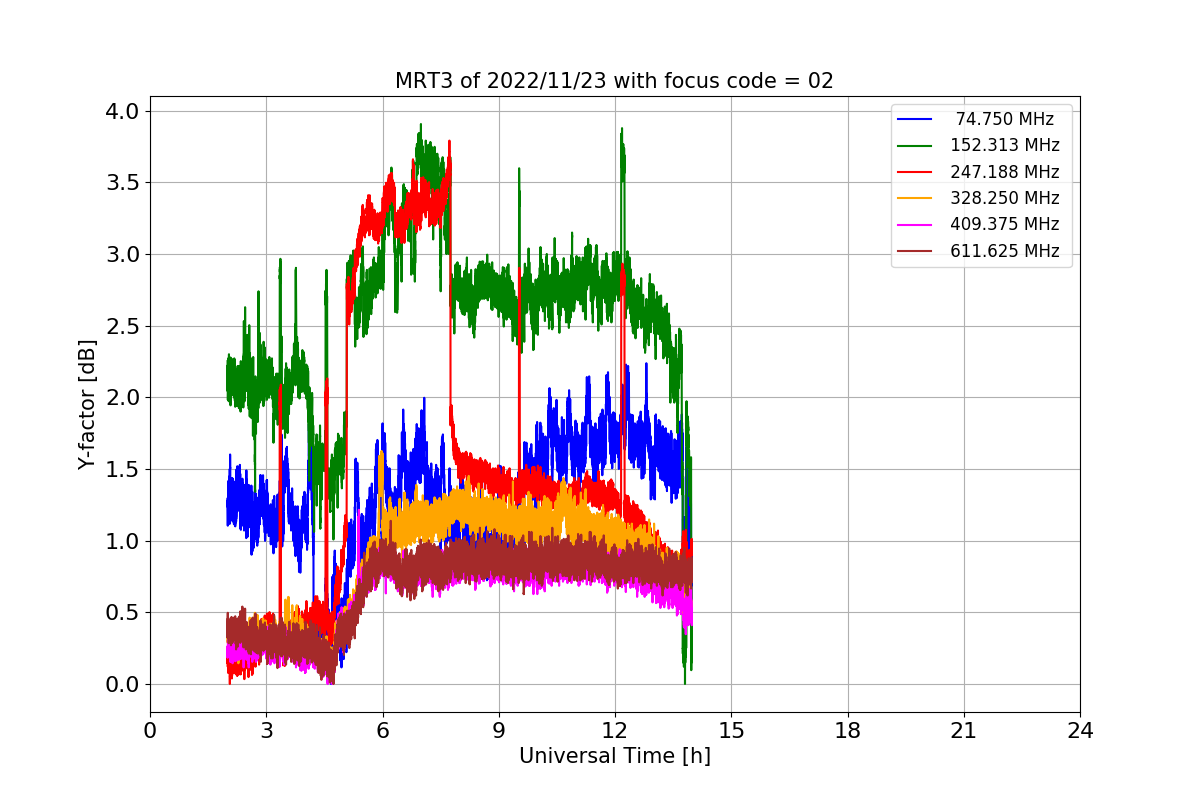
Task: Click y-axis tick label 1.5
Action: (x=122, y=470)
